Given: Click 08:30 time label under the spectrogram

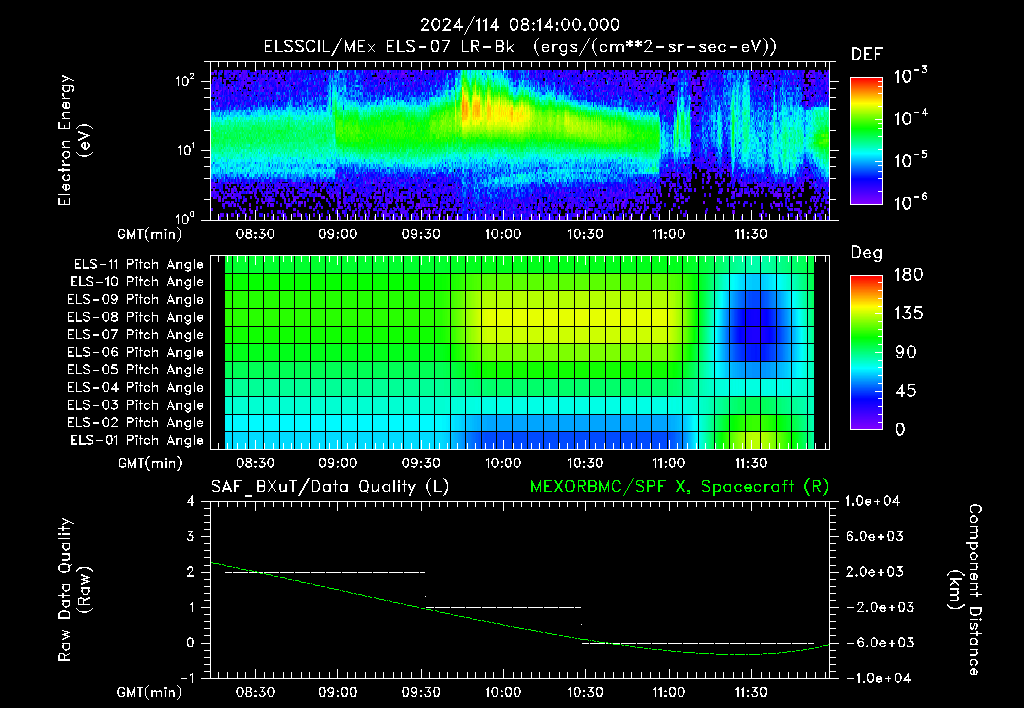Looking at the screenshot, I should (x=255, y=234).
